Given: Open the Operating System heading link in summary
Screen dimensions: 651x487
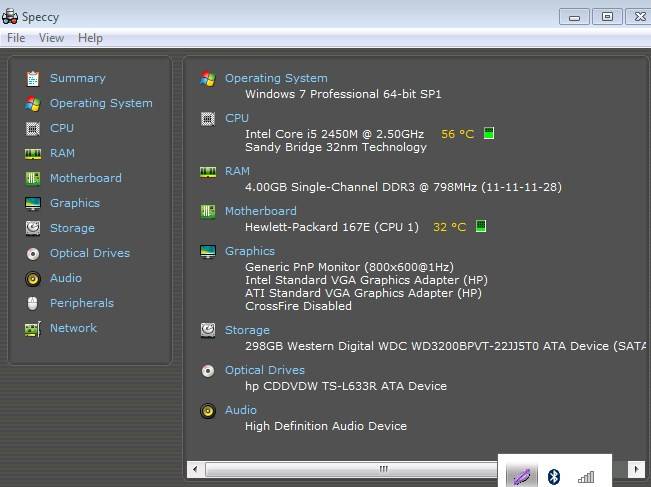Looking at the screenshot, I should (x=276, y=78).
